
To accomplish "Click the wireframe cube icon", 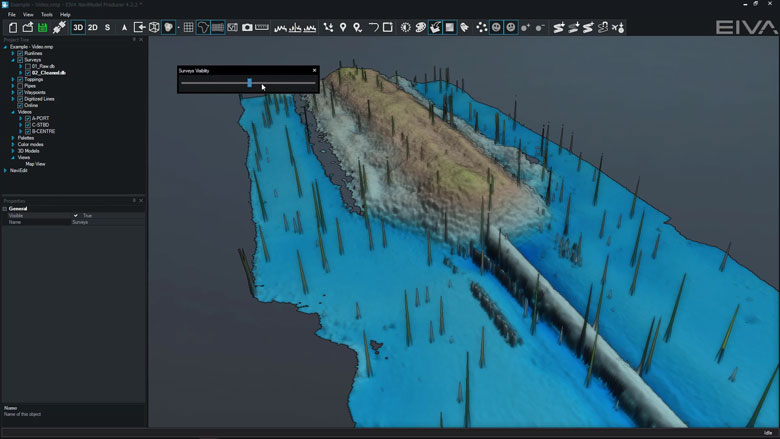I will (155, 27).
